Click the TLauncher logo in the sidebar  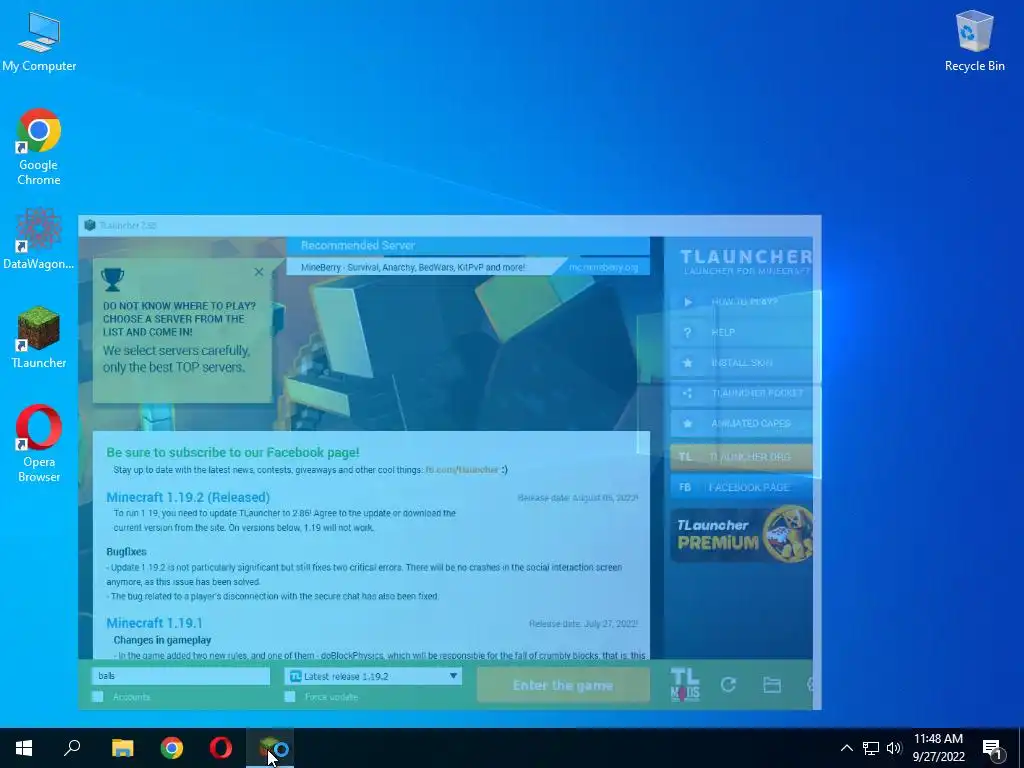[746, 261]
